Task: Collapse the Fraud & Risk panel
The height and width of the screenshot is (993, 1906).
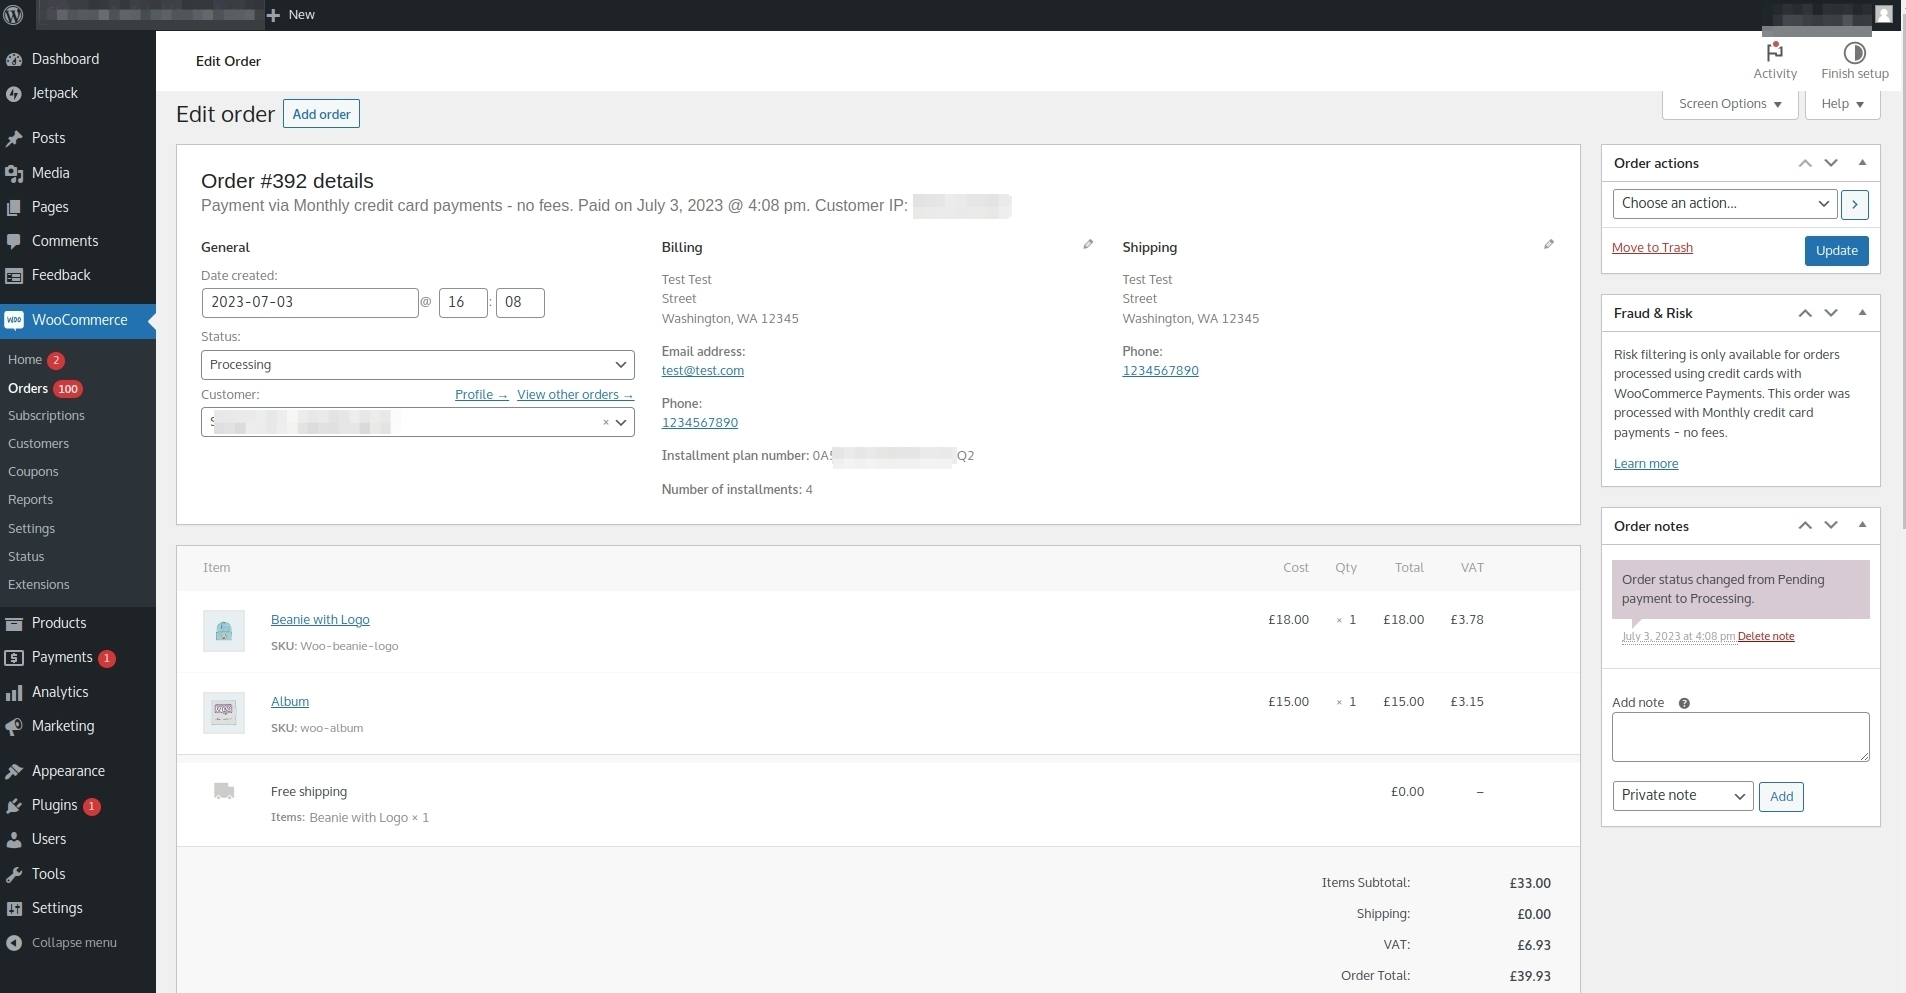Action: pyautogui.click(x=1862, y=313)
